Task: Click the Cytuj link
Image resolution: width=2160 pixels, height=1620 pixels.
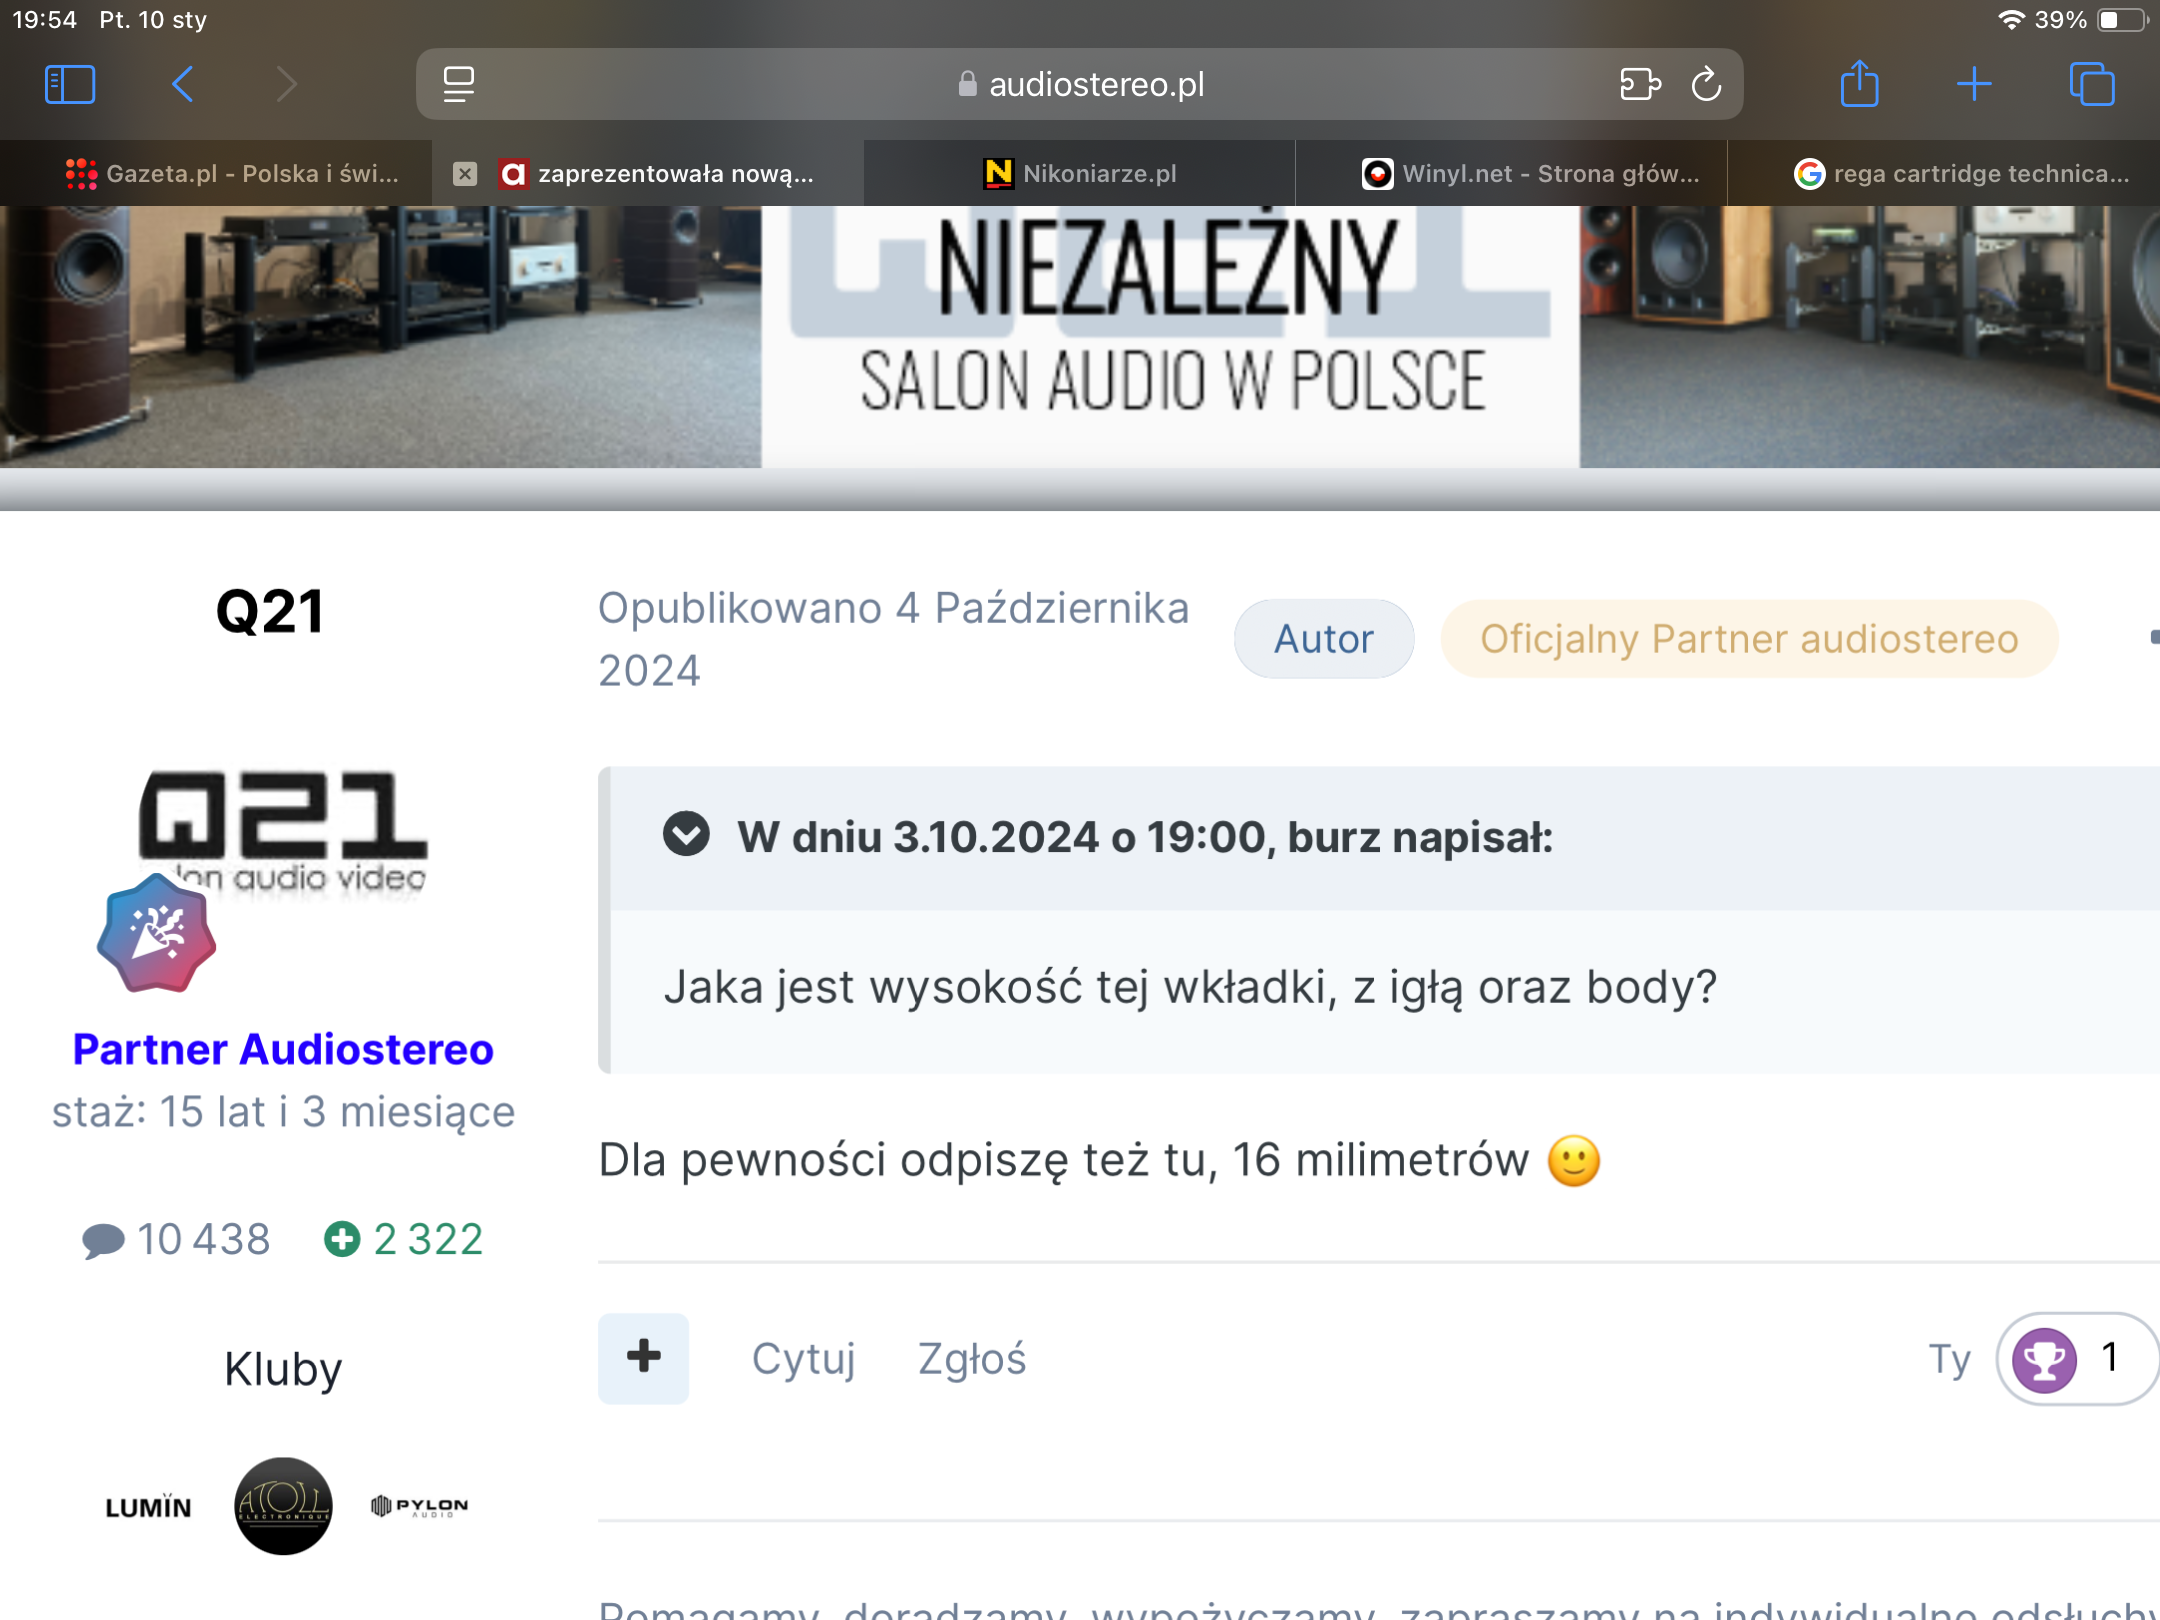Action: coord(804,1358)
